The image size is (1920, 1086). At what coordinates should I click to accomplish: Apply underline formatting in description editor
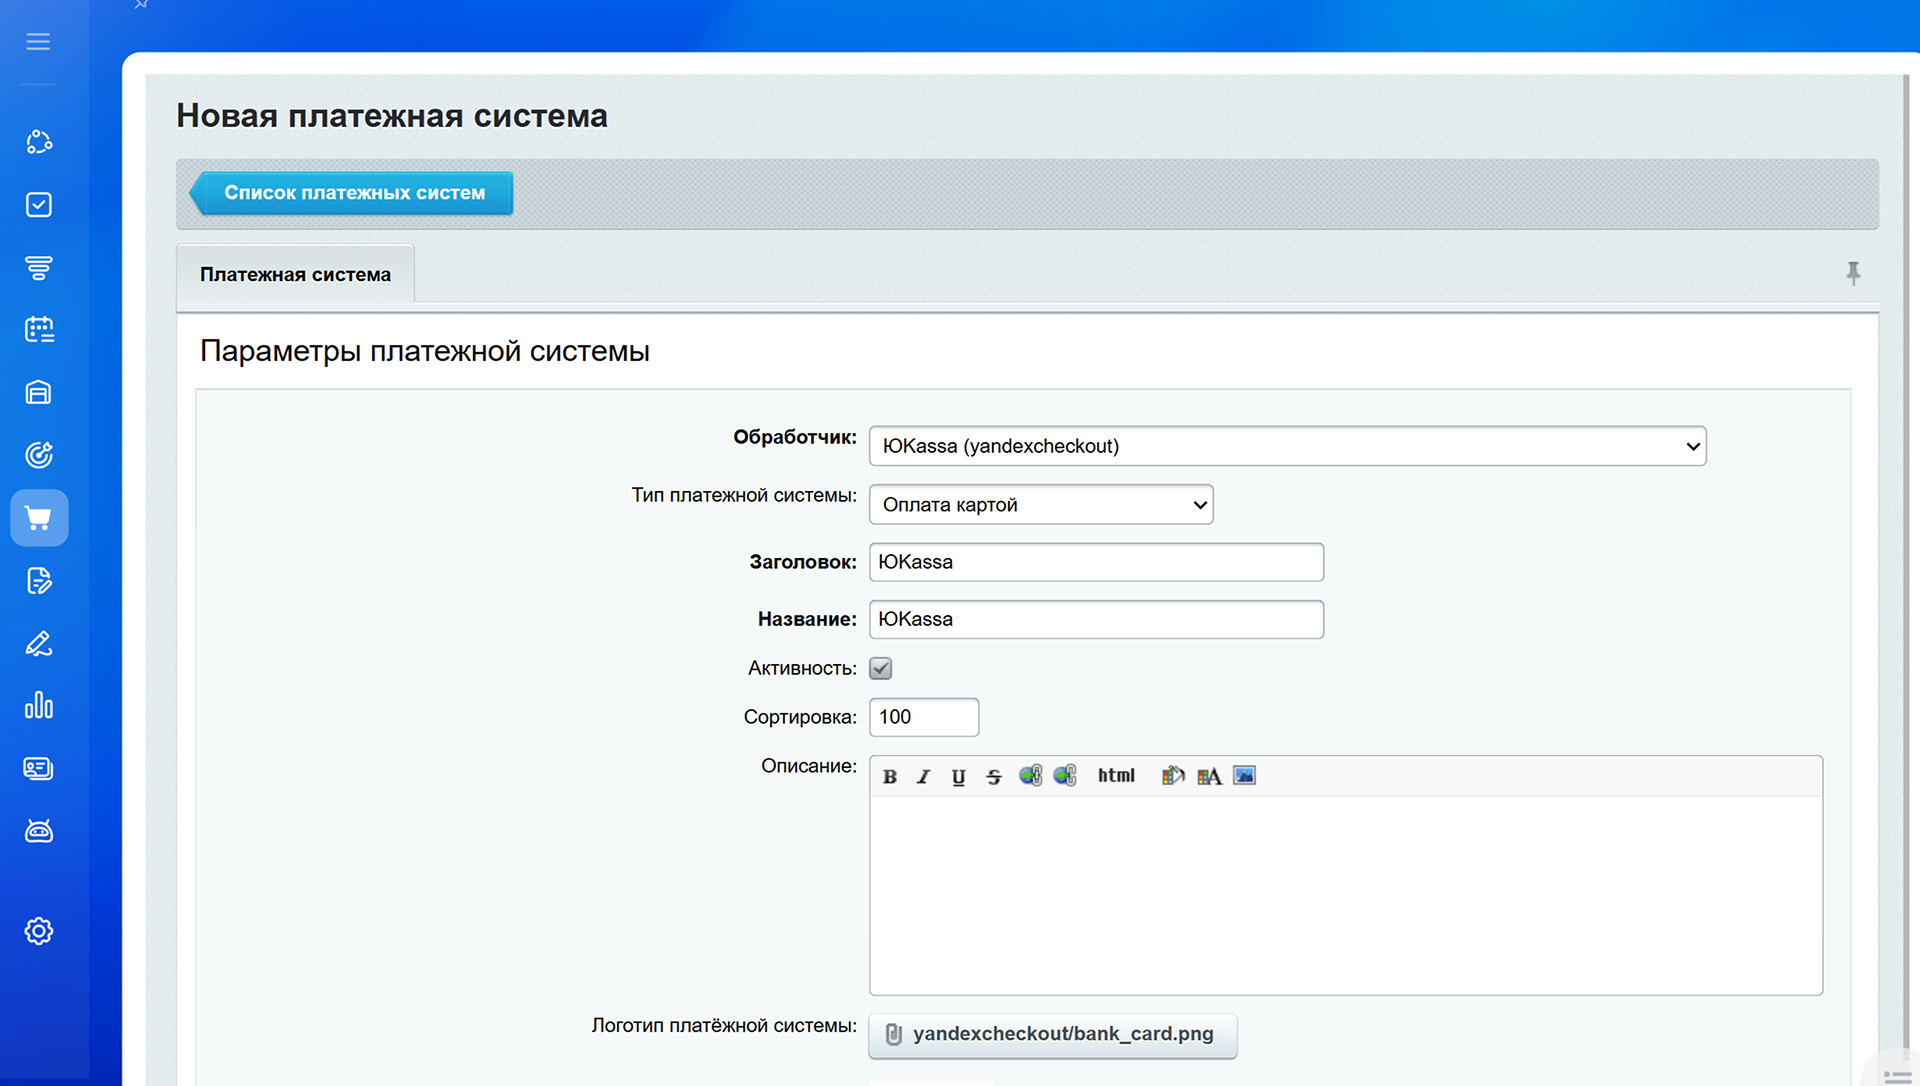(x=958, y=776)
